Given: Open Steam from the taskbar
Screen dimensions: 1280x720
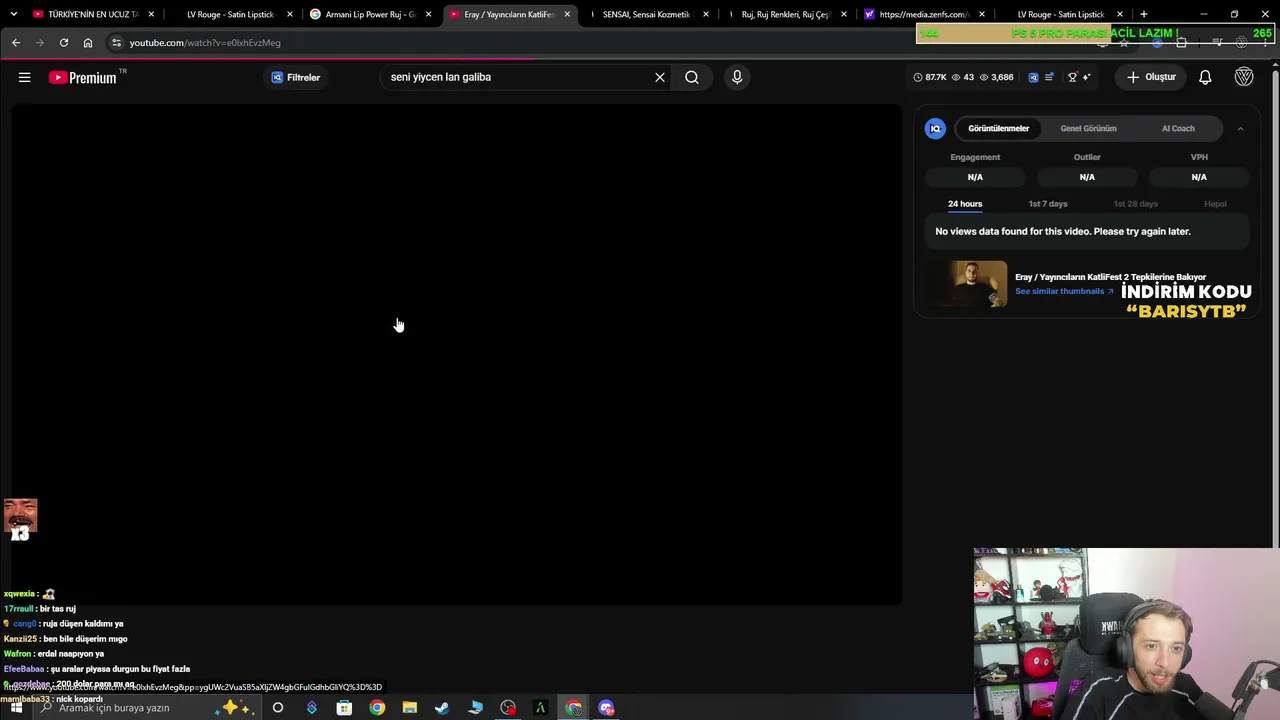Looking at the screenshot, I should pyautogui.click(x=442, y=708).
